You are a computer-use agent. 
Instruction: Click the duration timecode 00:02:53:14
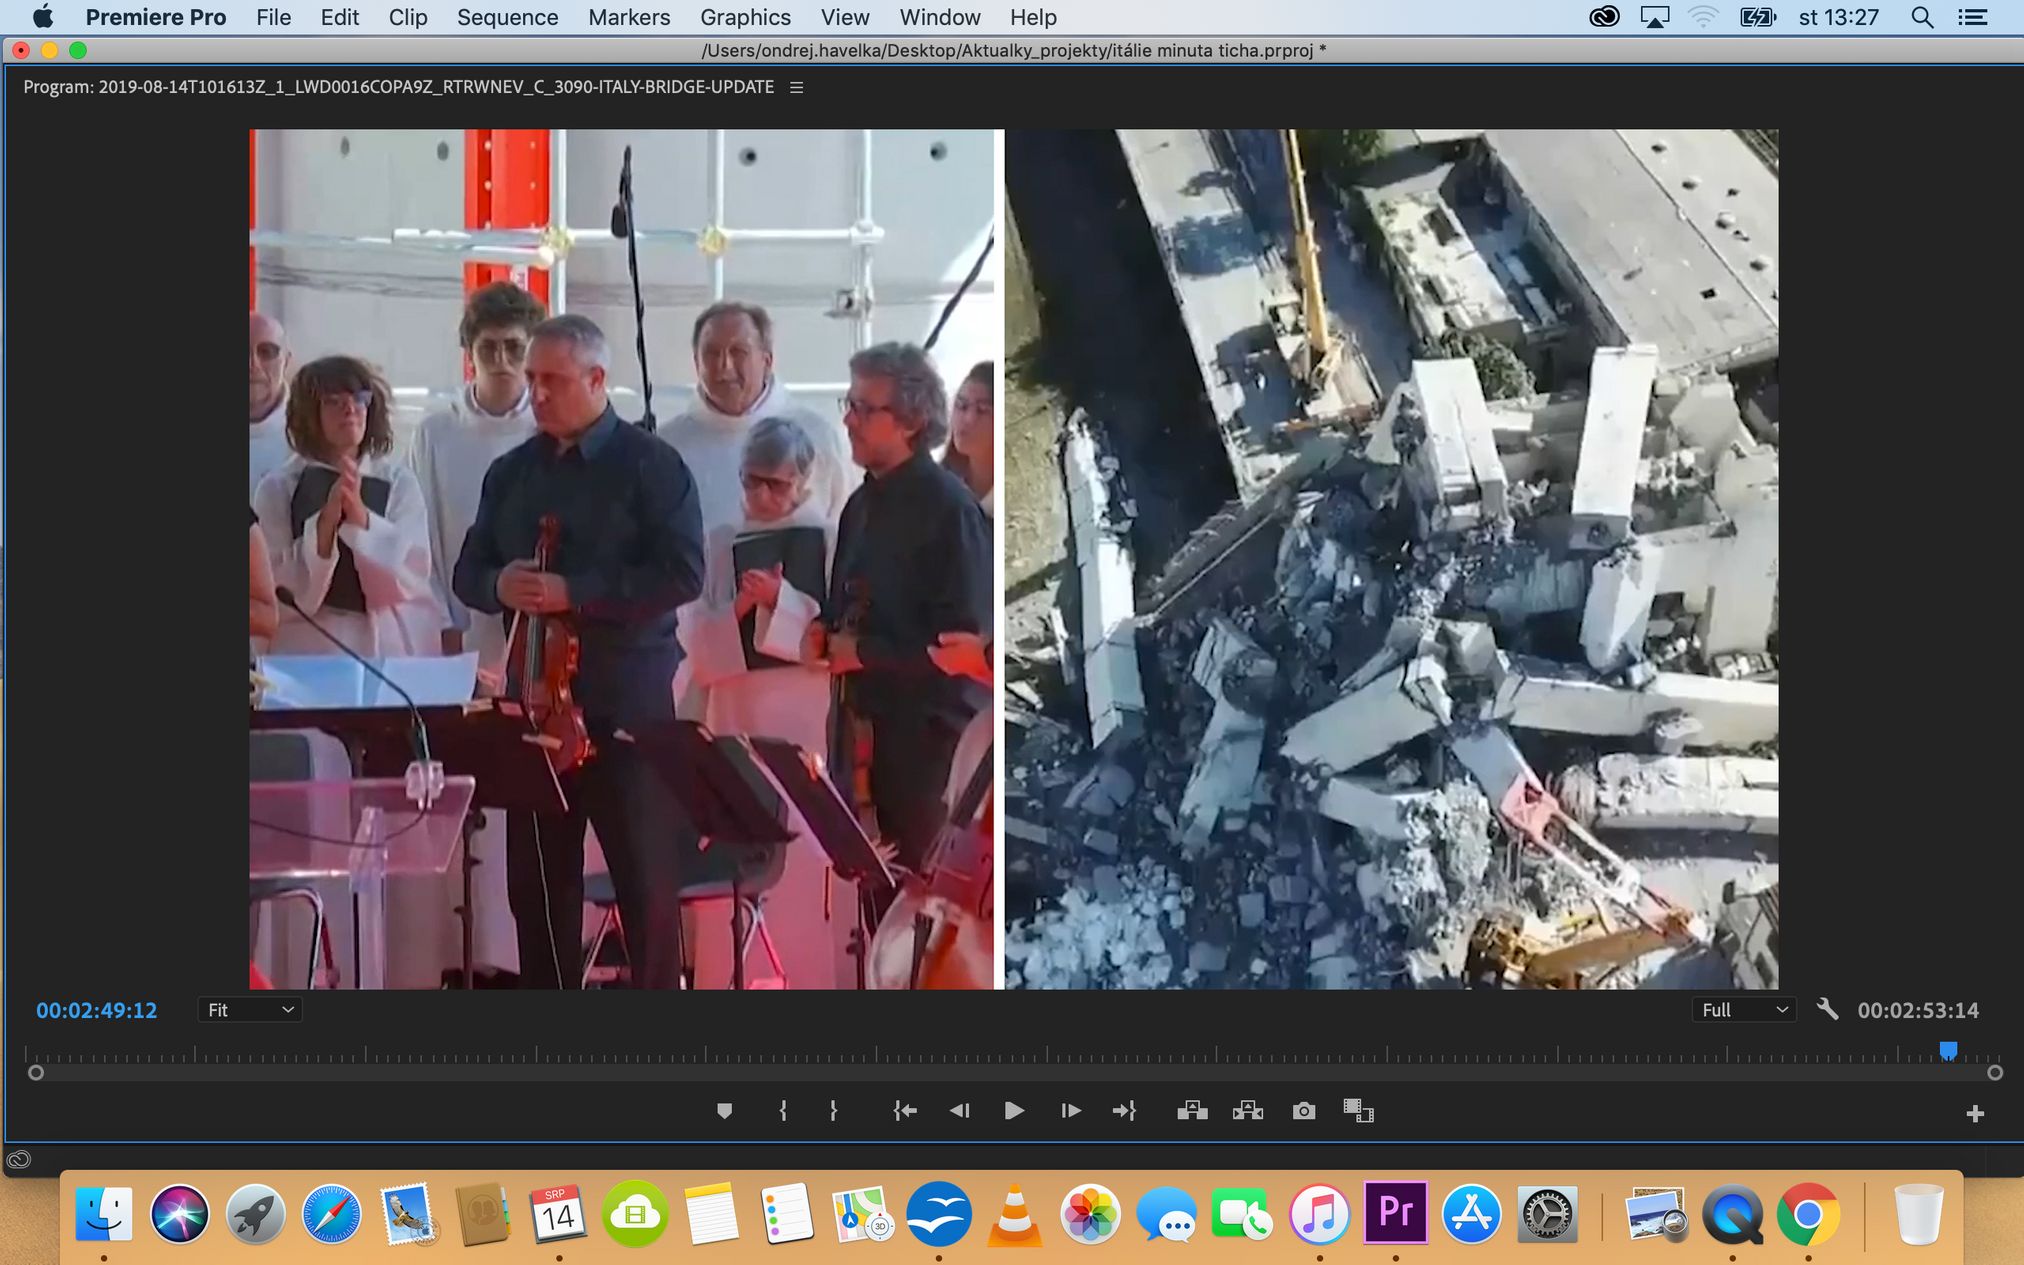coord(1918,1010)
